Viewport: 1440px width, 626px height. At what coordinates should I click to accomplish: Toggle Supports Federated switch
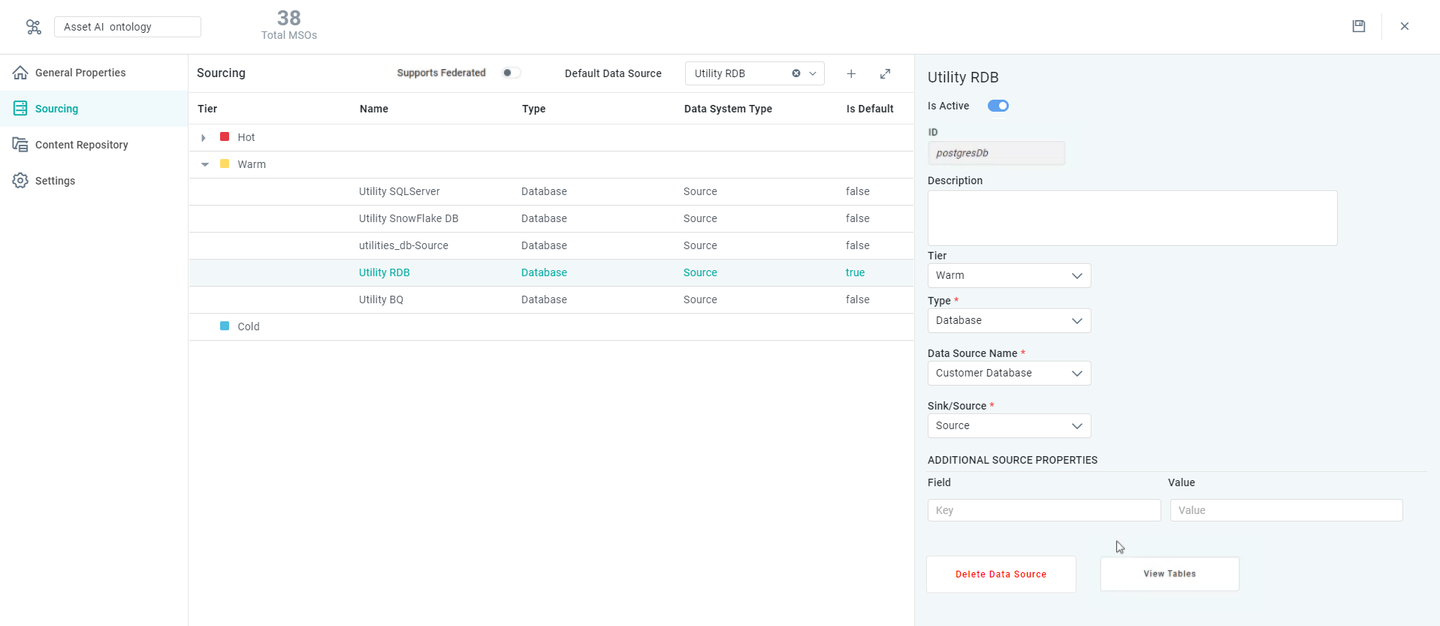(511, 73)
